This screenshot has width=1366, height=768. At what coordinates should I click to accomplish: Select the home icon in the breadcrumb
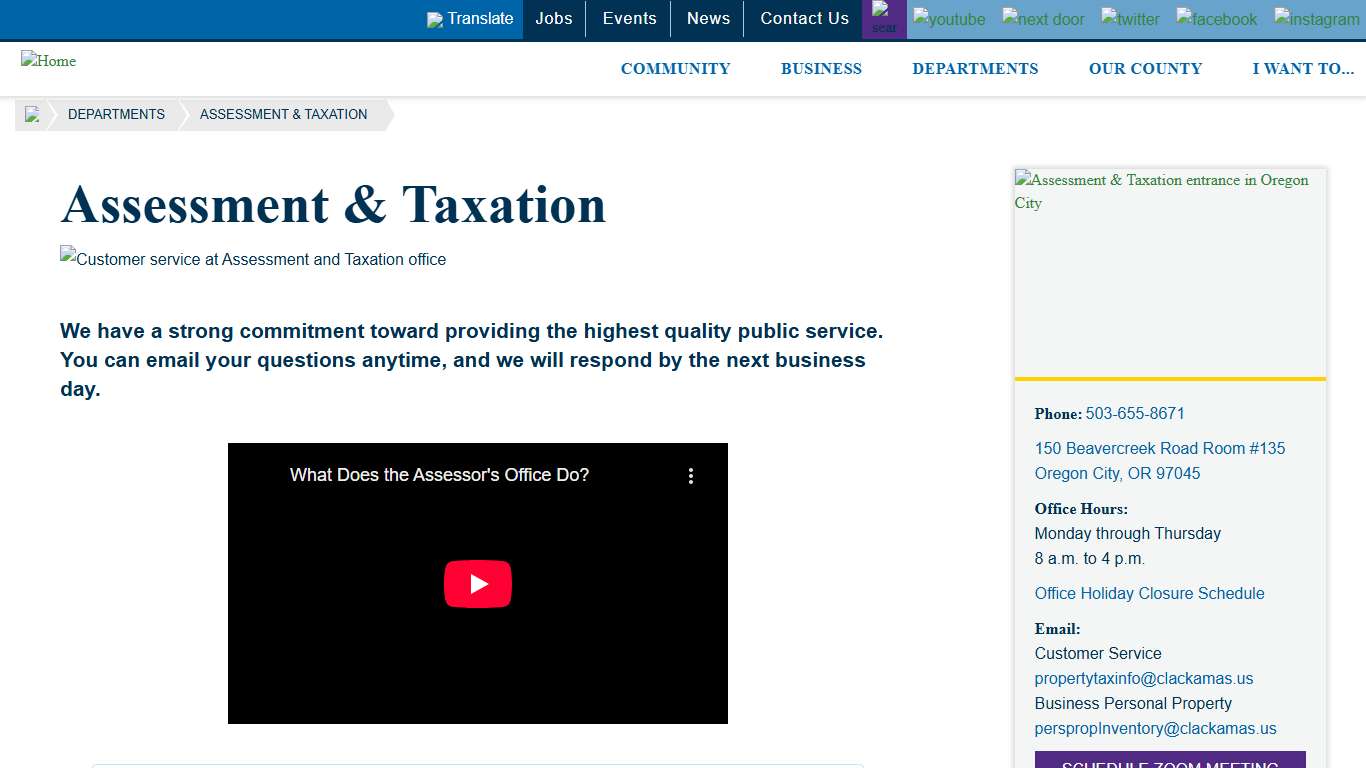click(x=32, y=114)
